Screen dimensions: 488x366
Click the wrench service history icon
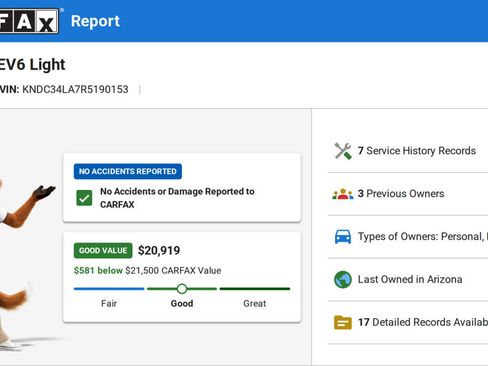(343, 151)
